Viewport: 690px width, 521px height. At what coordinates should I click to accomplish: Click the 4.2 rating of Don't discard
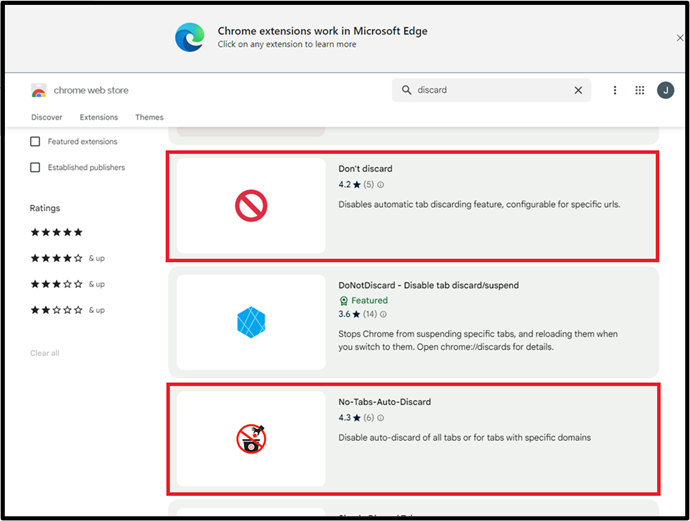click(x=345, y=185)
